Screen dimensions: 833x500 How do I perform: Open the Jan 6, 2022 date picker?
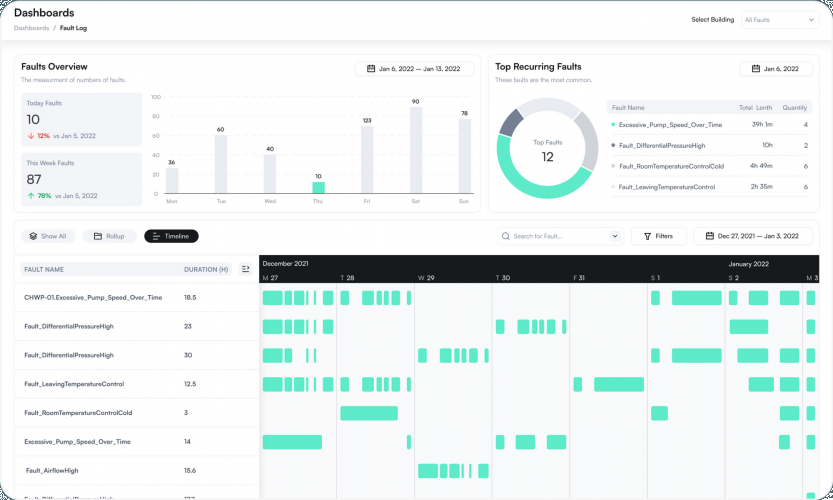tap(776, 69)
